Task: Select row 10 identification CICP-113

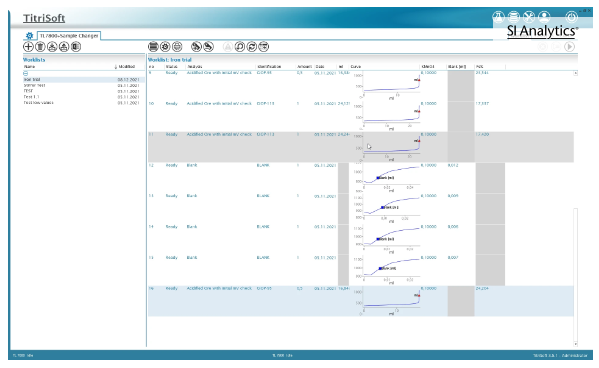Action: pos(266,104)
